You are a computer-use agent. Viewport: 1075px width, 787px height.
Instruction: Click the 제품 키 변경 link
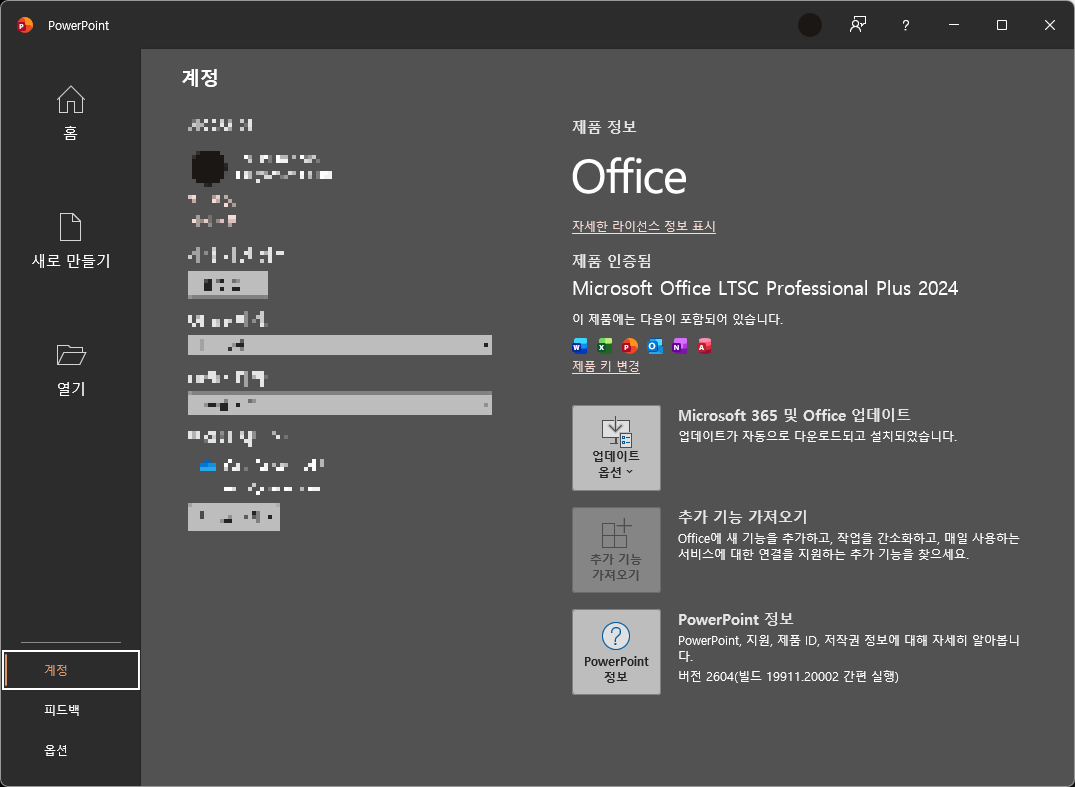pyautogui.click(x=606, y=366)
